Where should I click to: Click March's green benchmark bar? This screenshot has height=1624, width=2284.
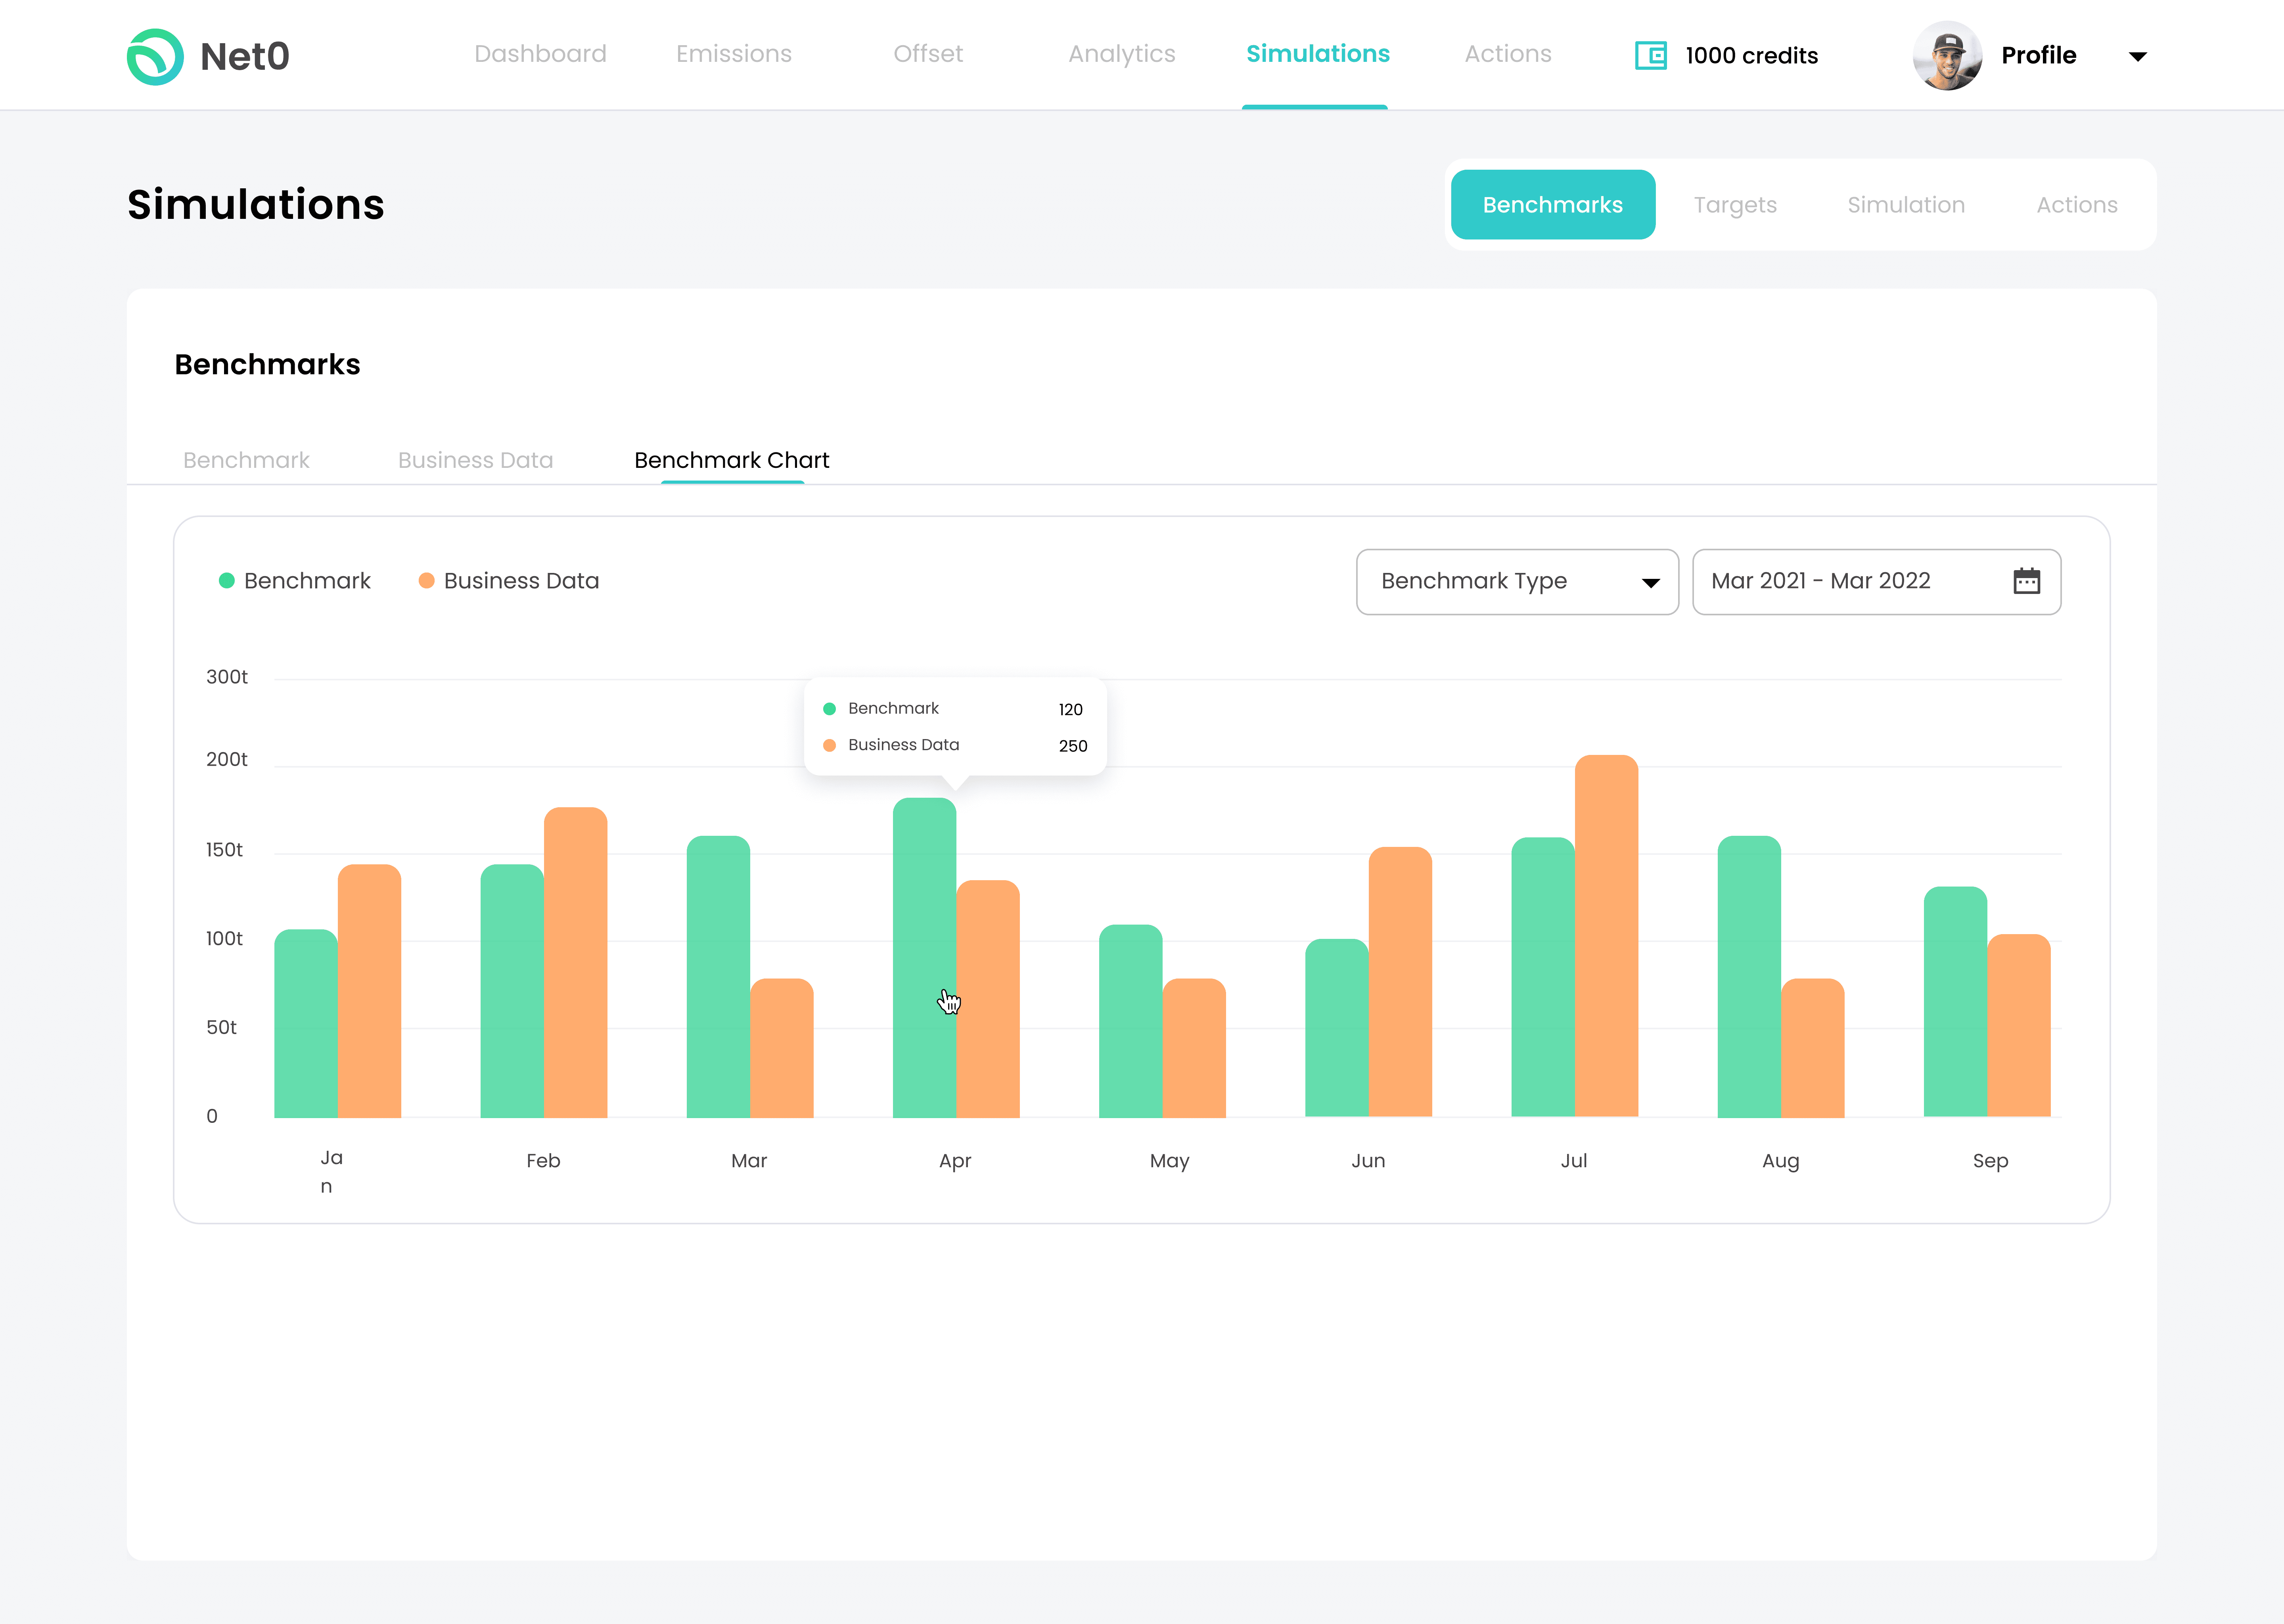pos(718,977)
